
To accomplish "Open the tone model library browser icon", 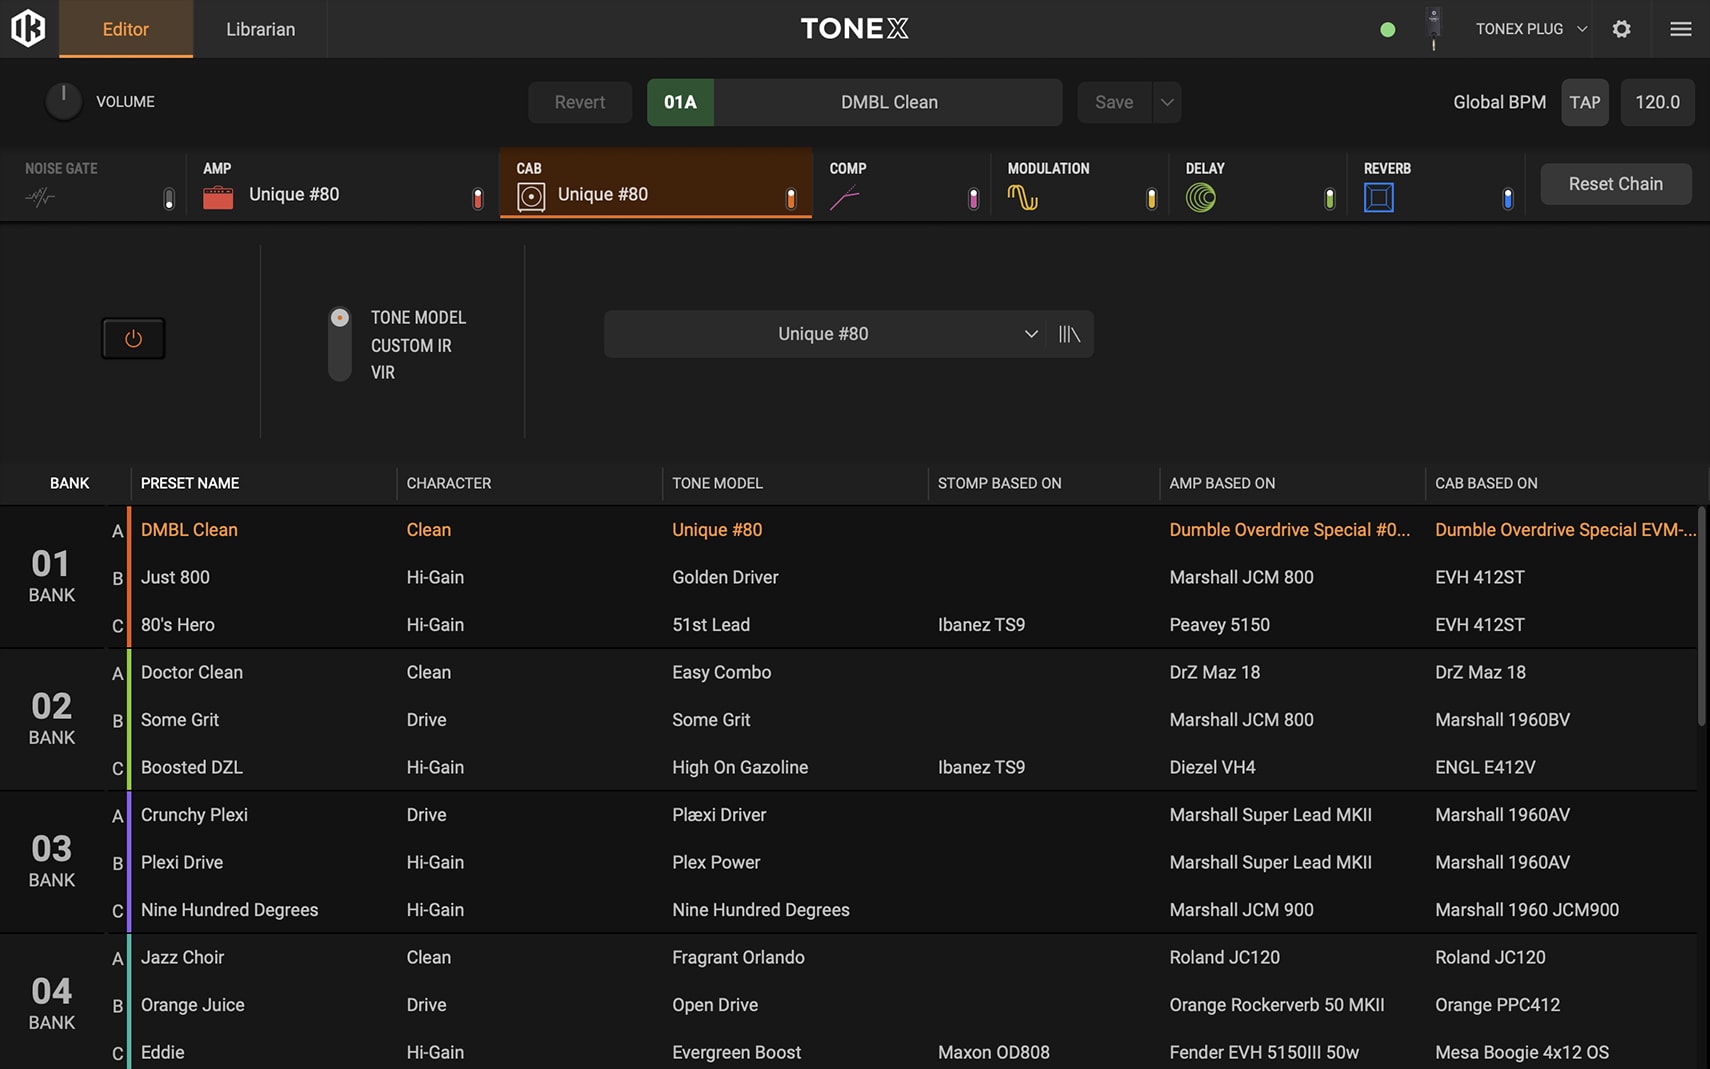I will pyautogui.click(x=1069, y=334).
